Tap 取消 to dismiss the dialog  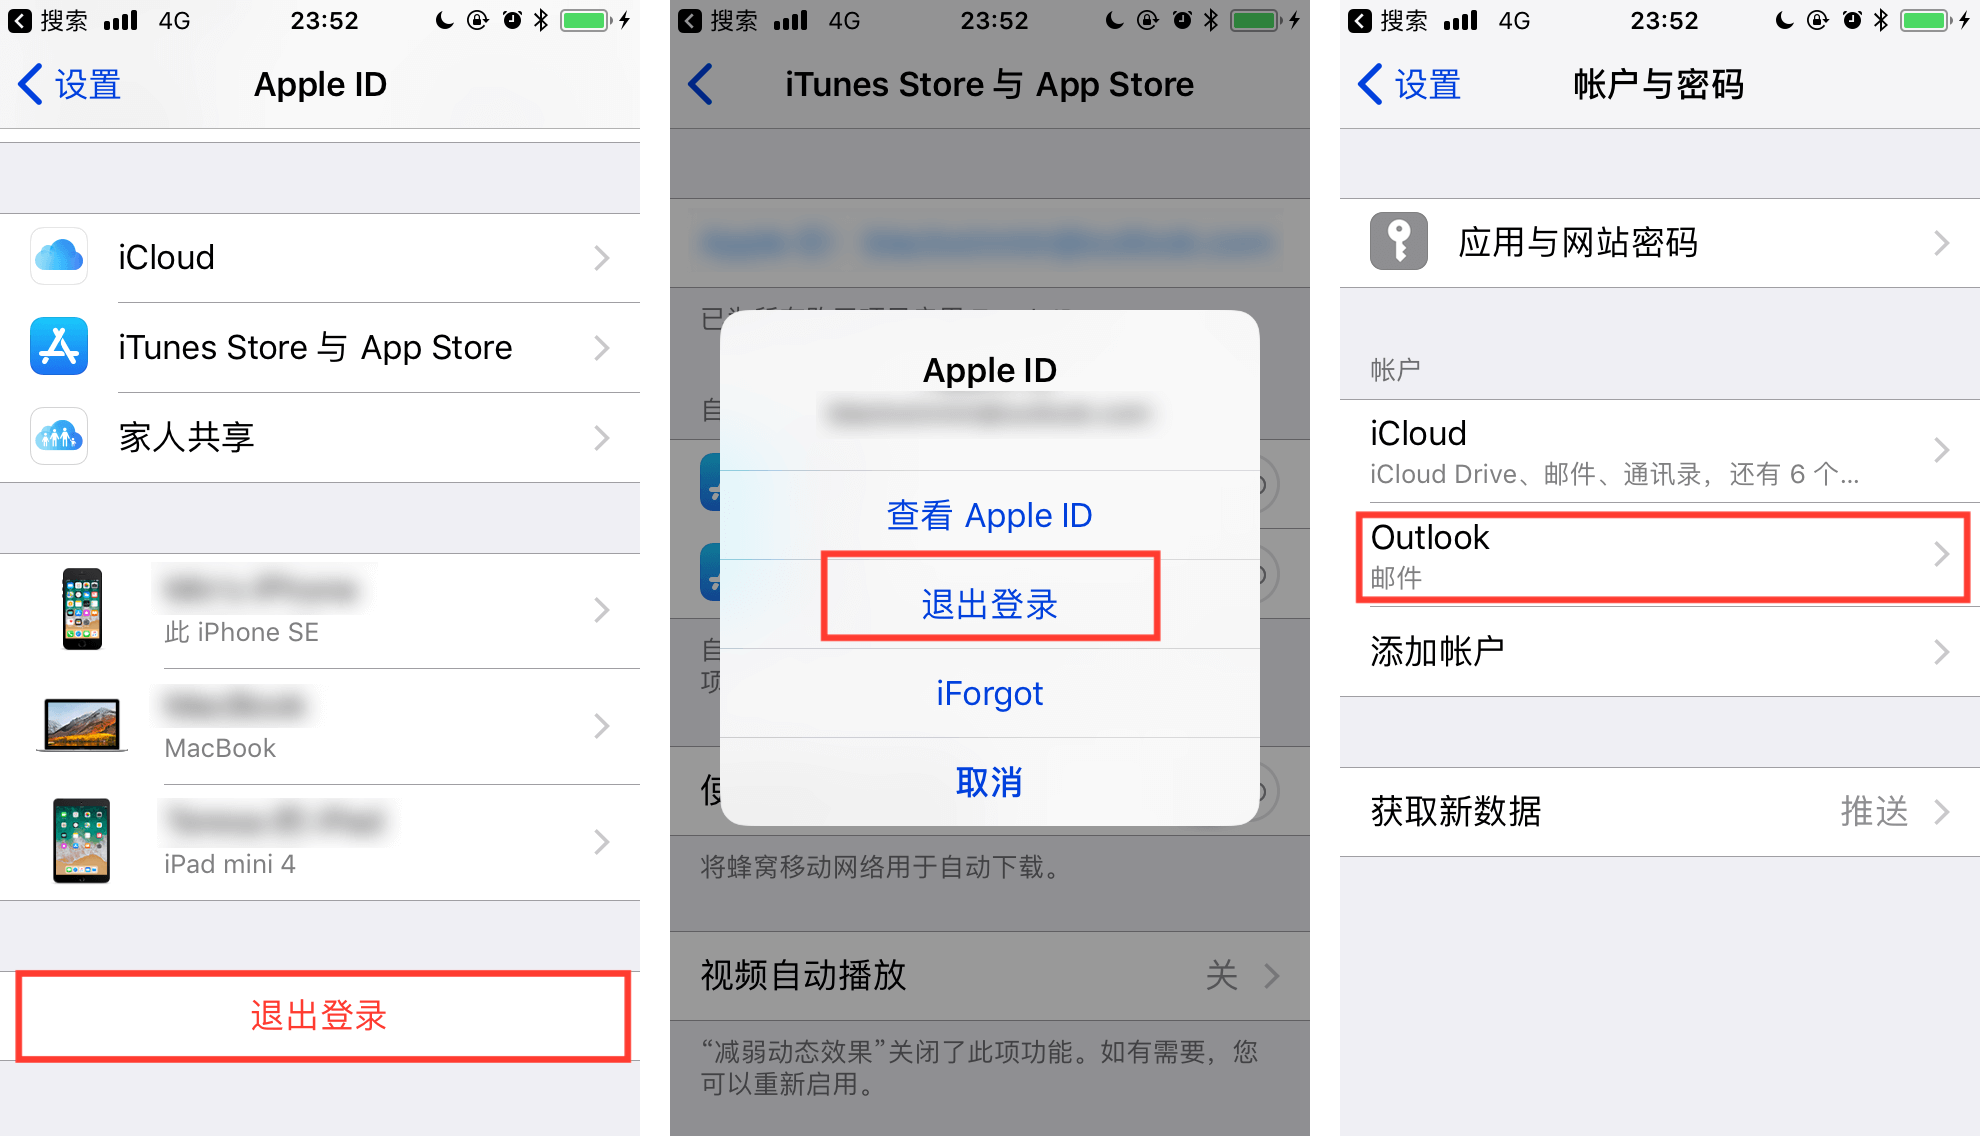coord(990,782)
